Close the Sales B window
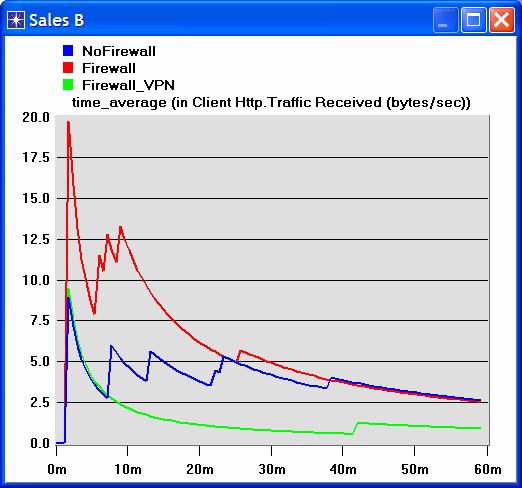Viewport: 522px width, 488px height. pyautogui.click(x=502, y=20)
